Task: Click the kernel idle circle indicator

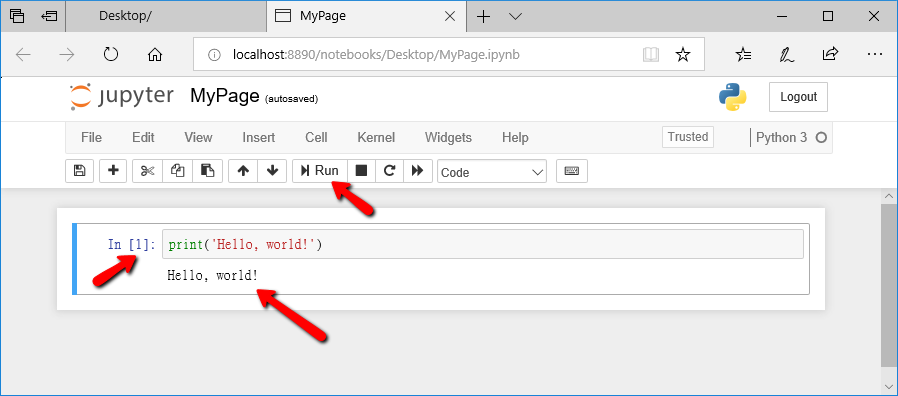Action: (x=821, y=138)
